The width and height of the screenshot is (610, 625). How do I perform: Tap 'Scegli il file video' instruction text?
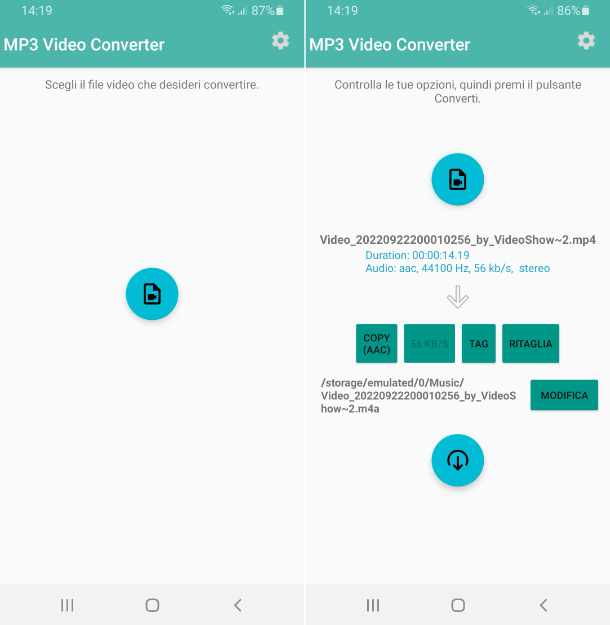152,85
